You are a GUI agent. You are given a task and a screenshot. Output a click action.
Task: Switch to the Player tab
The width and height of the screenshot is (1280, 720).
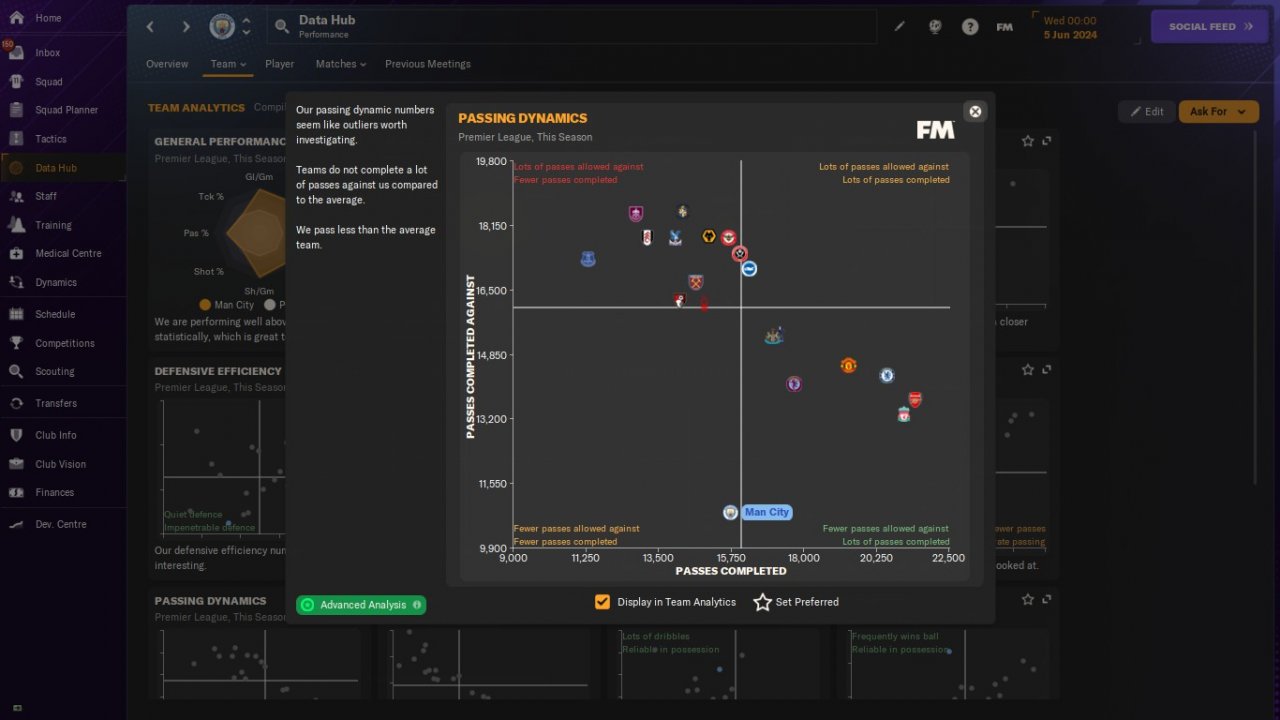280,64
